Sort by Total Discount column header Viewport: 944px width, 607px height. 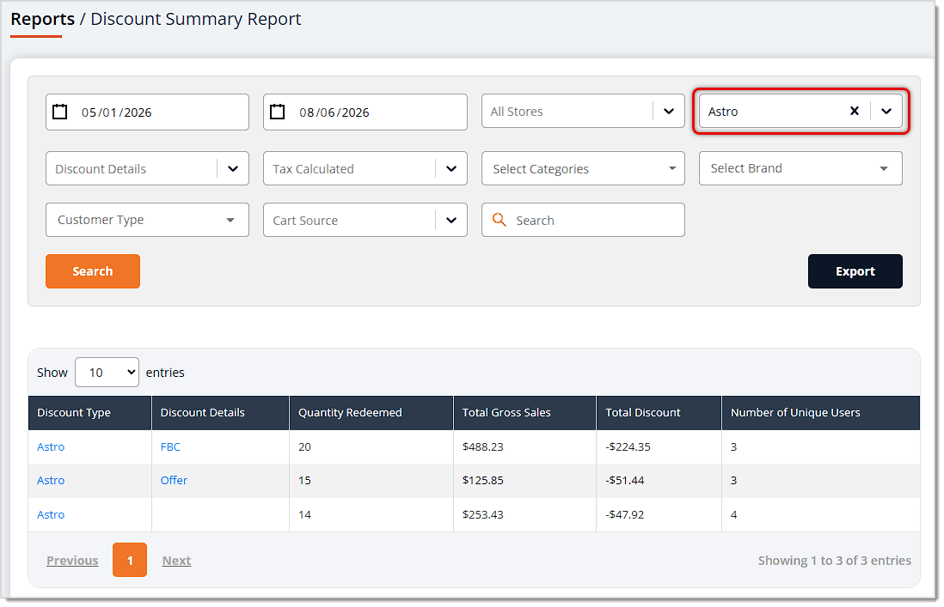(659, 412)
